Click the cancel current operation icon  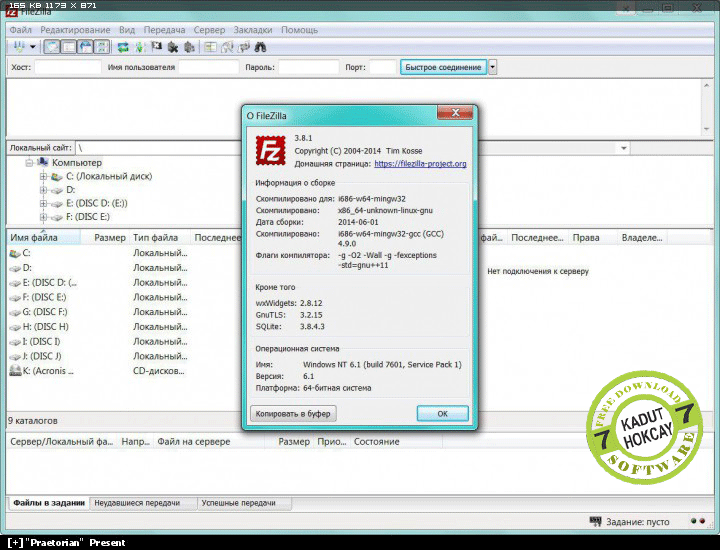157,47
